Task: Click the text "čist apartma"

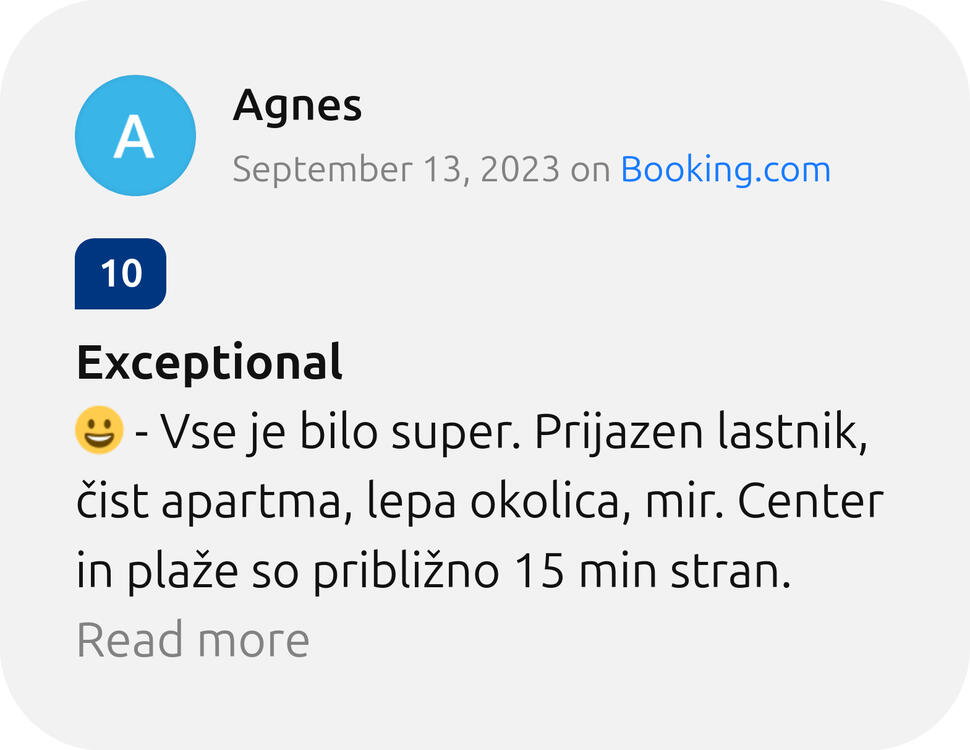Action: (212, 501)
